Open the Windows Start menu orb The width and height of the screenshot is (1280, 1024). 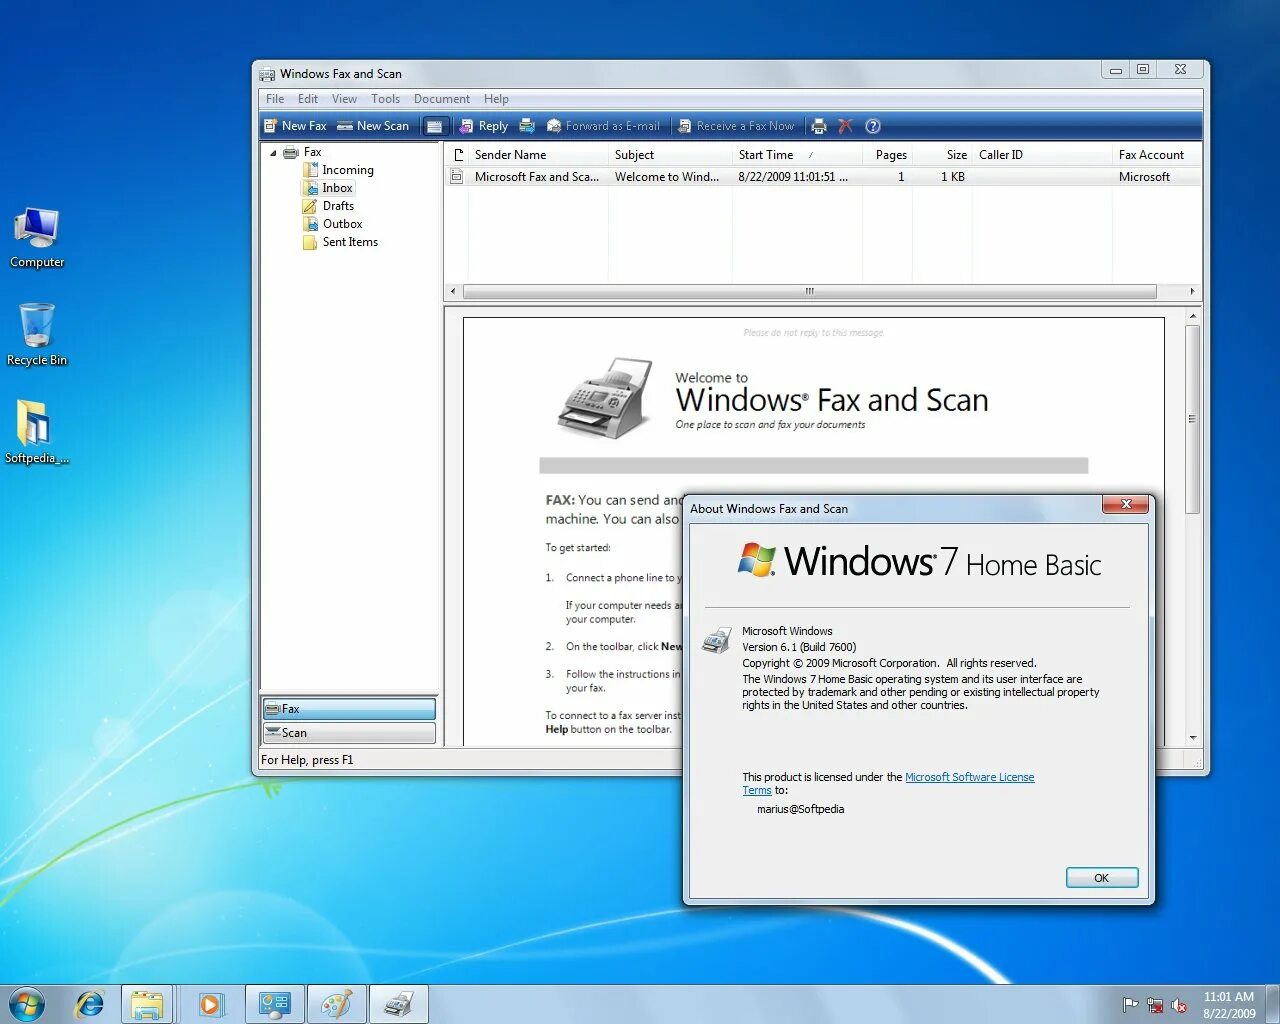coord(26,1004)
